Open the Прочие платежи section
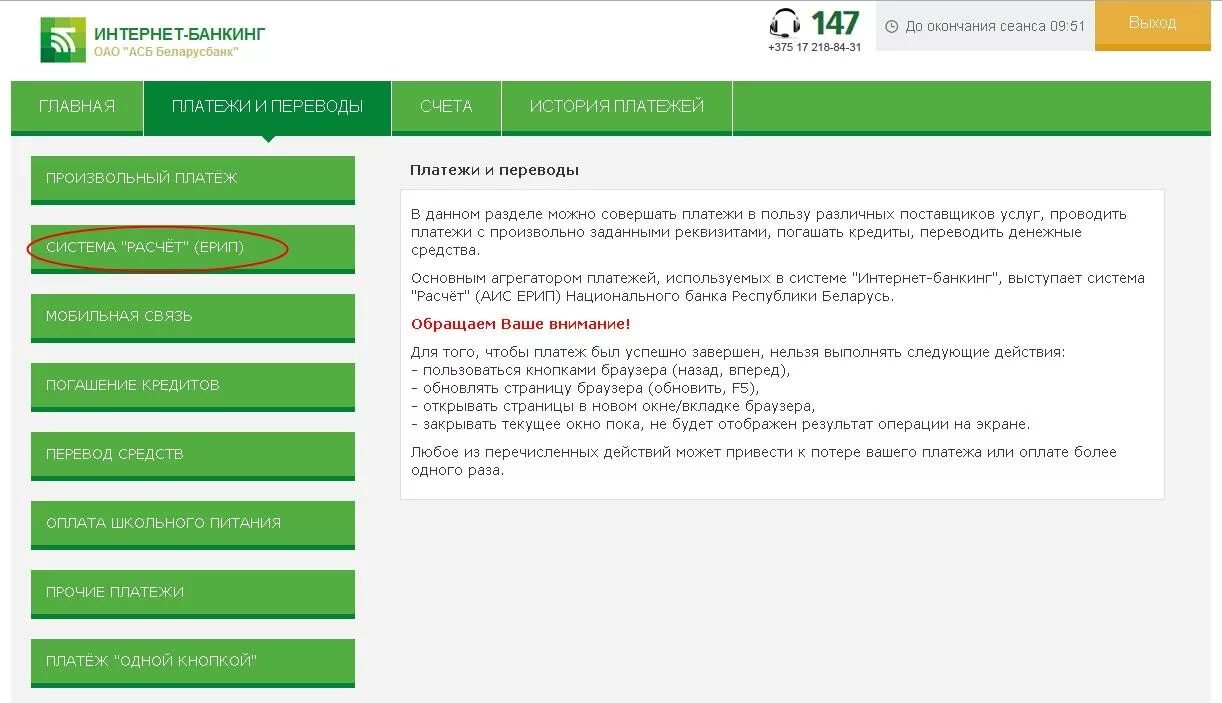Screen dimensions: 1222x703 192,592
